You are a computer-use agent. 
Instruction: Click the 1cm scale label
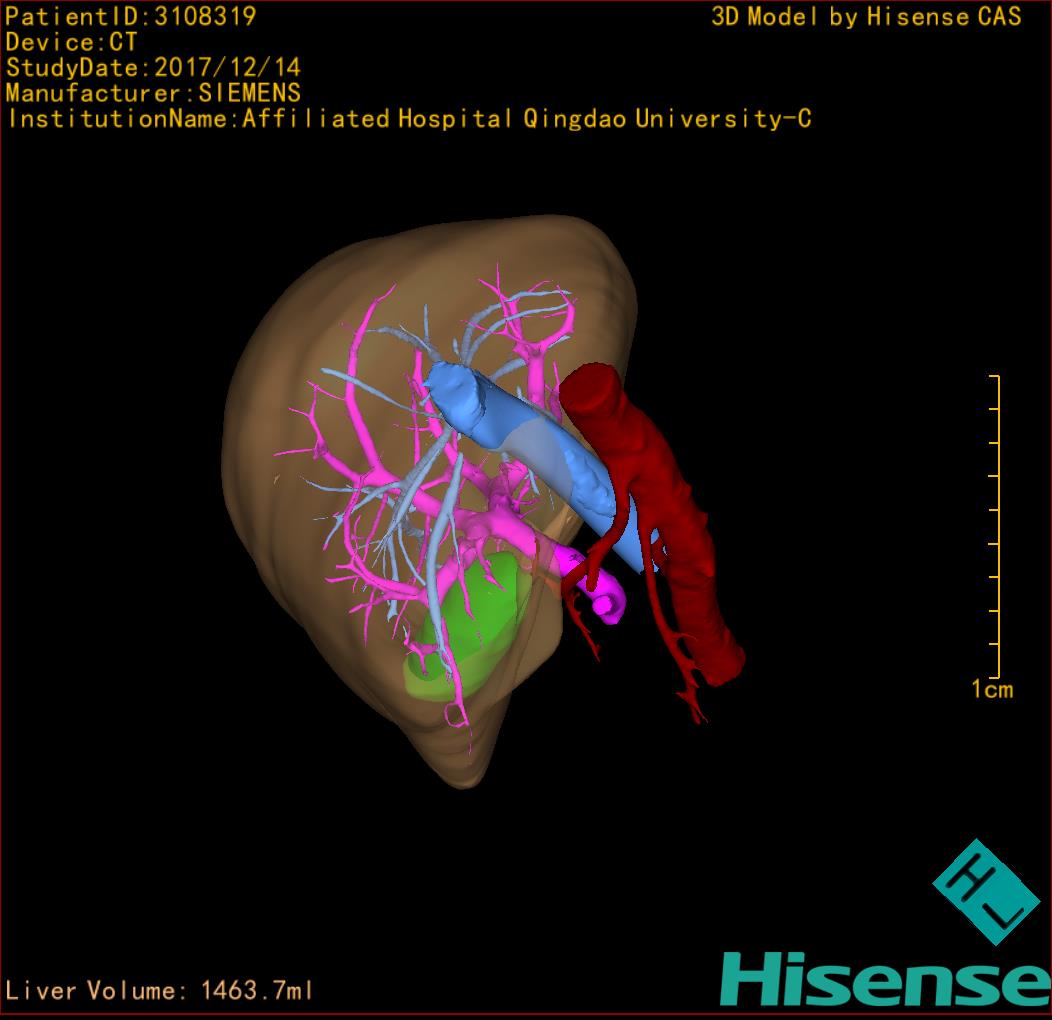coord(992,689)
